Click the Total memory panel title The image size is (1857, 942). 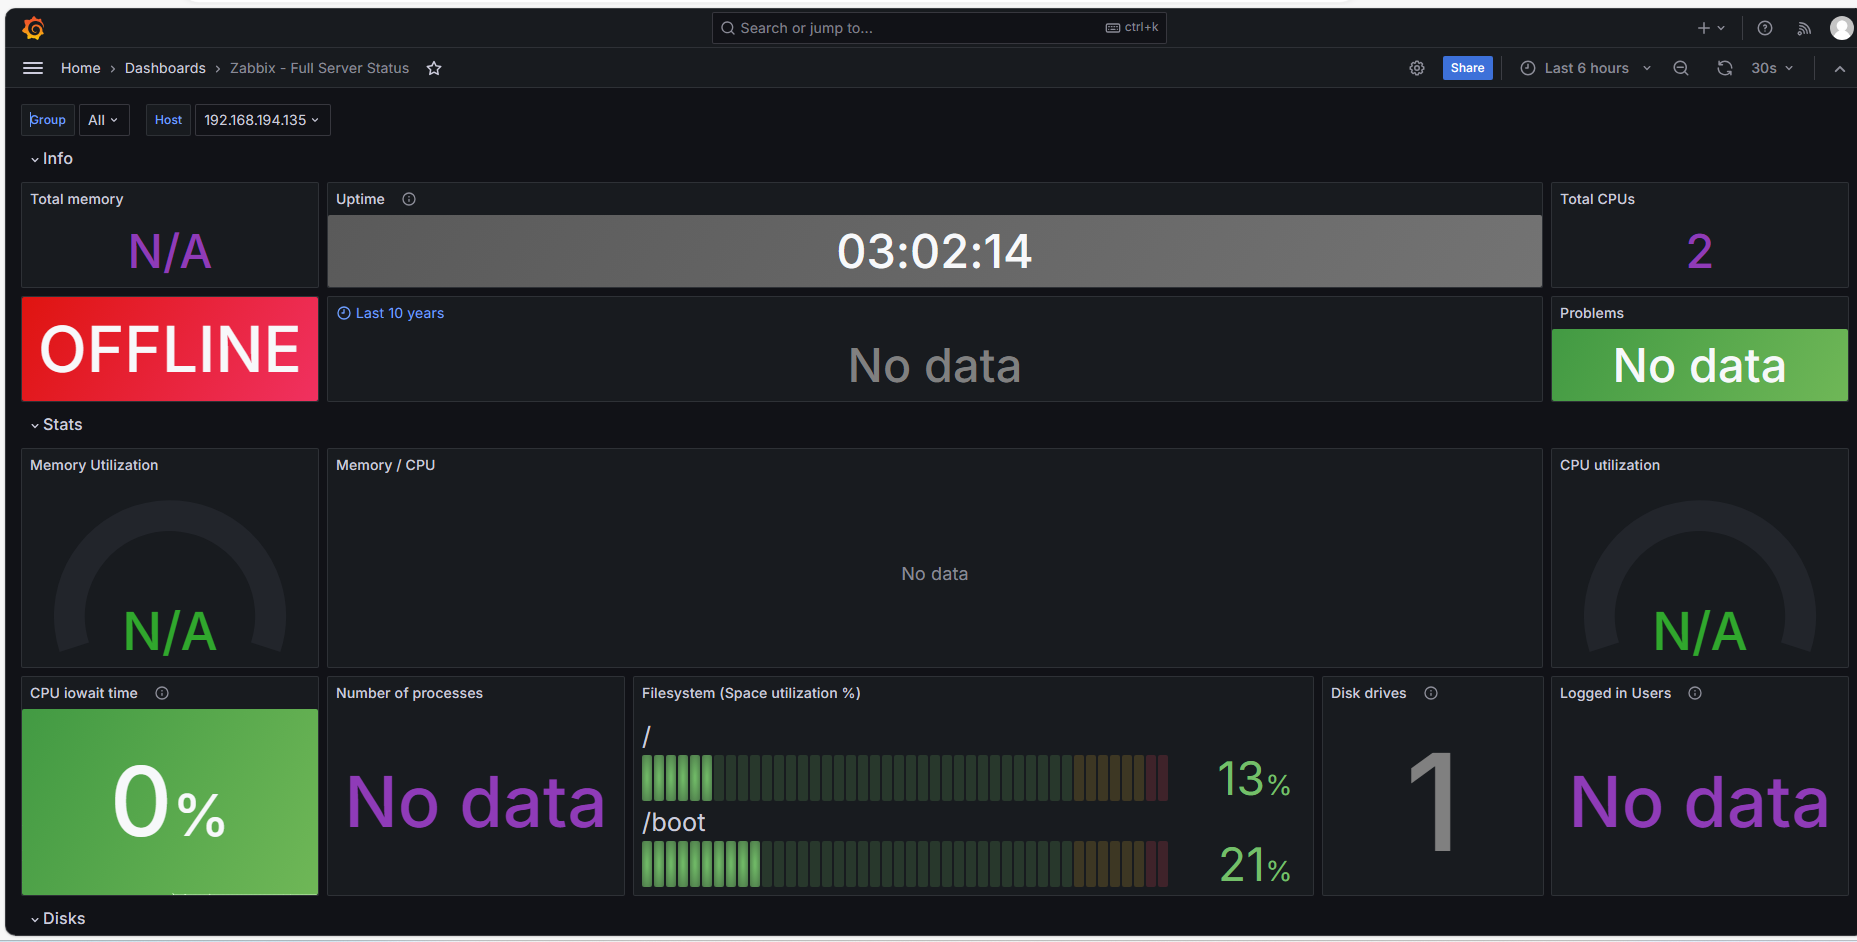pyautogui.click(x=77, y=199)
